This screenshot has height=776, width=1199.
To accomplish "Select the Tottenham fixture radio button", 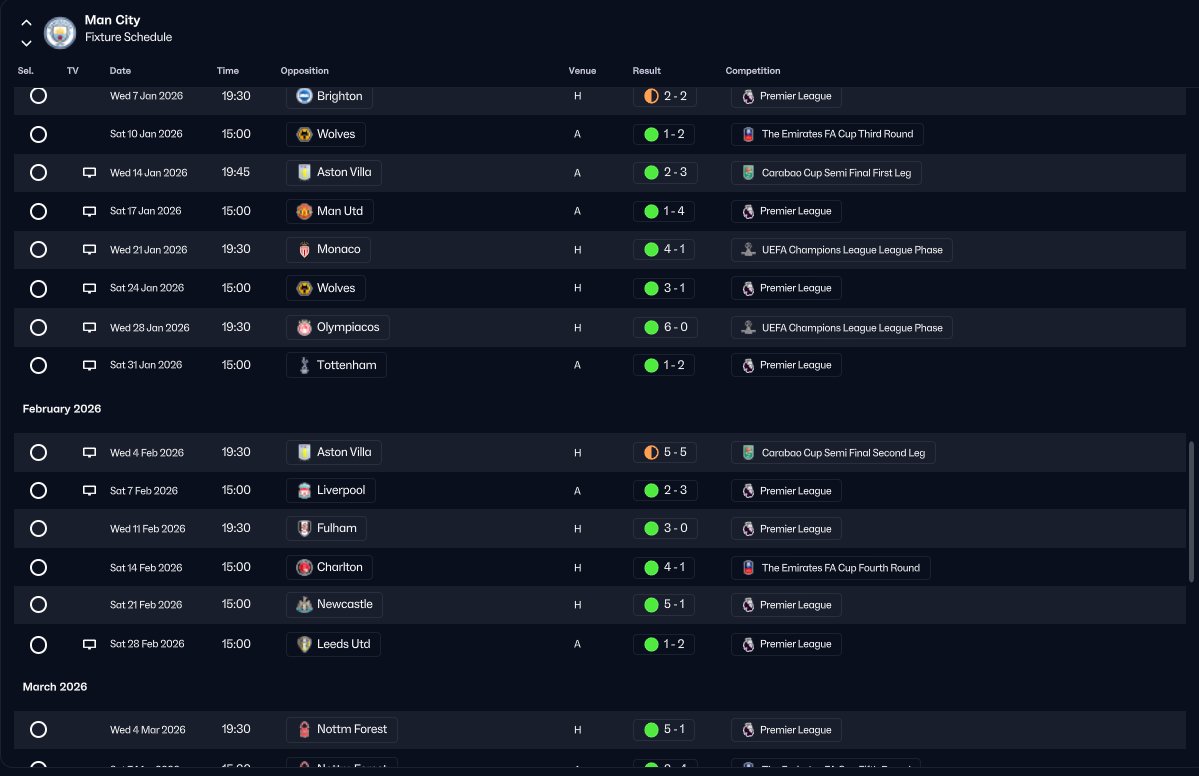I will [x=38, y=365].
